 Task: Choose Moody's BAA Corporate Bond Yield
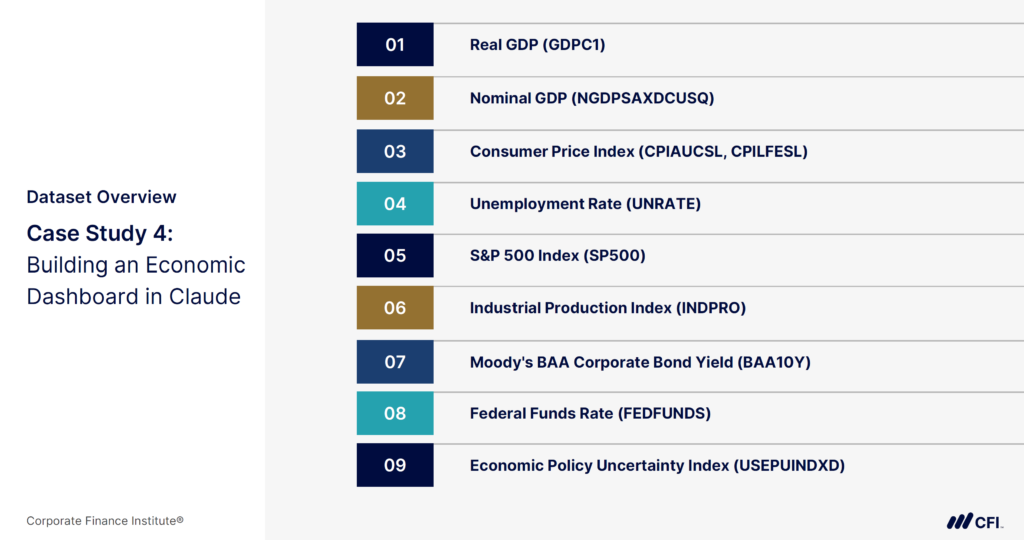[x=640, y=362]
